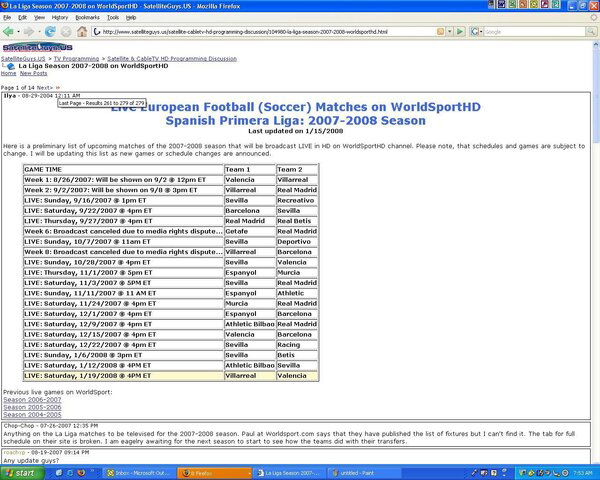Click the green Go arrow button
The height and width of the screenshot is (480, 600).
click(x=460, y=32)
